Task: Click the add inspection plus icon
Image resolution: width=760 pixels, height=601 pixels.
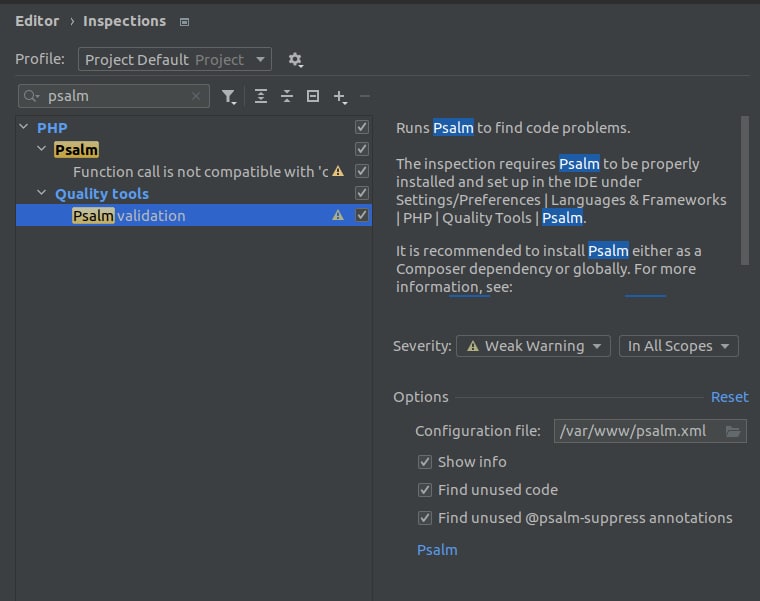Action: [340, 96]
